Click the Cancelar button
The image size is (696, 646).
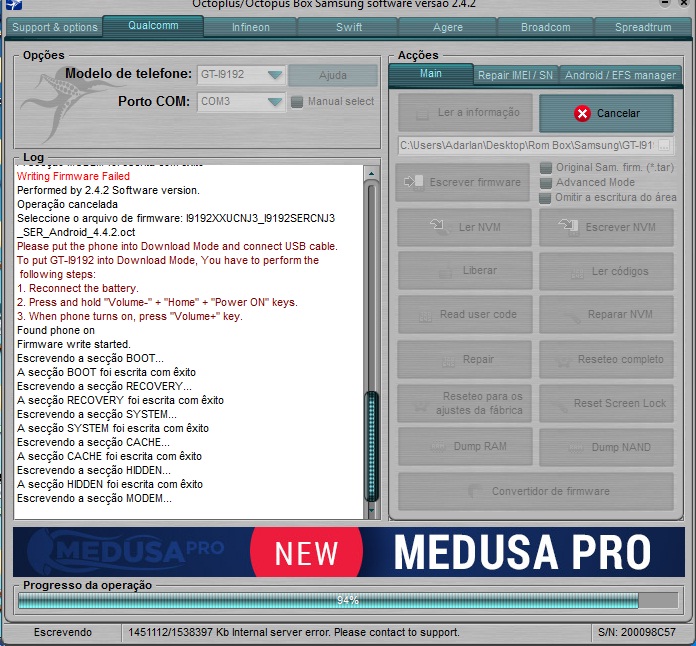[606, 113]
